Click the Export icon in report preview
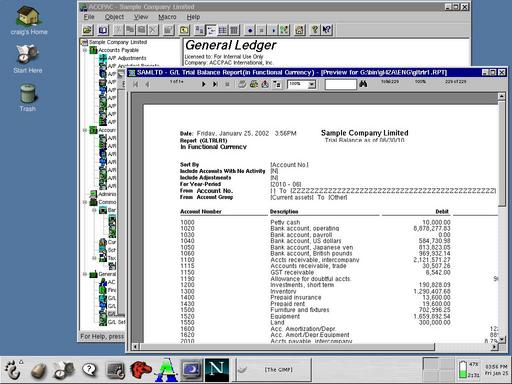The image size is (512, 384). 265,84
